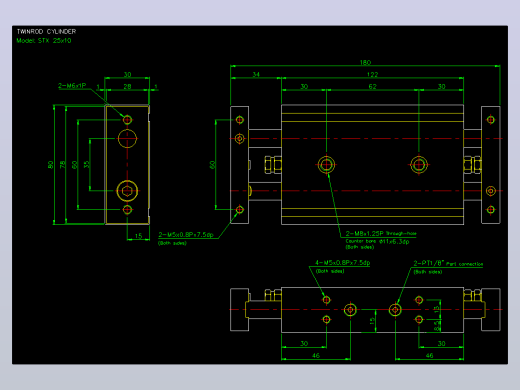Click the '35' rod spacing dimension
The image size is (520, 390).
coord(87,165)
